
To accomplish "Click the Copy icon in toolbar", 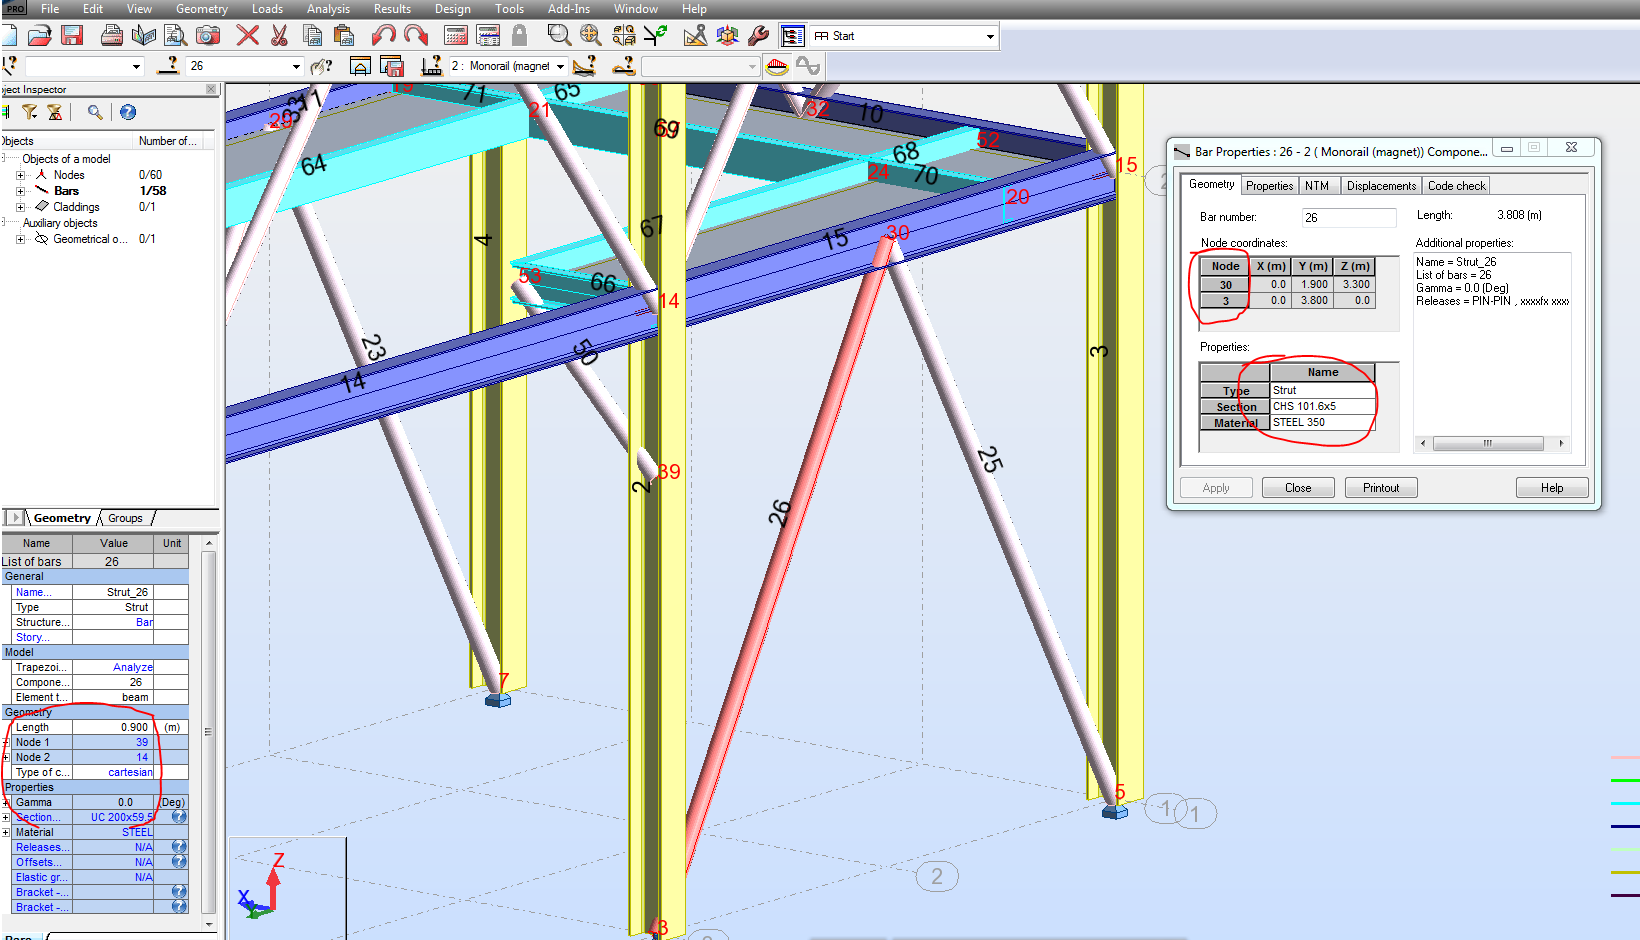I will (312, 36).
